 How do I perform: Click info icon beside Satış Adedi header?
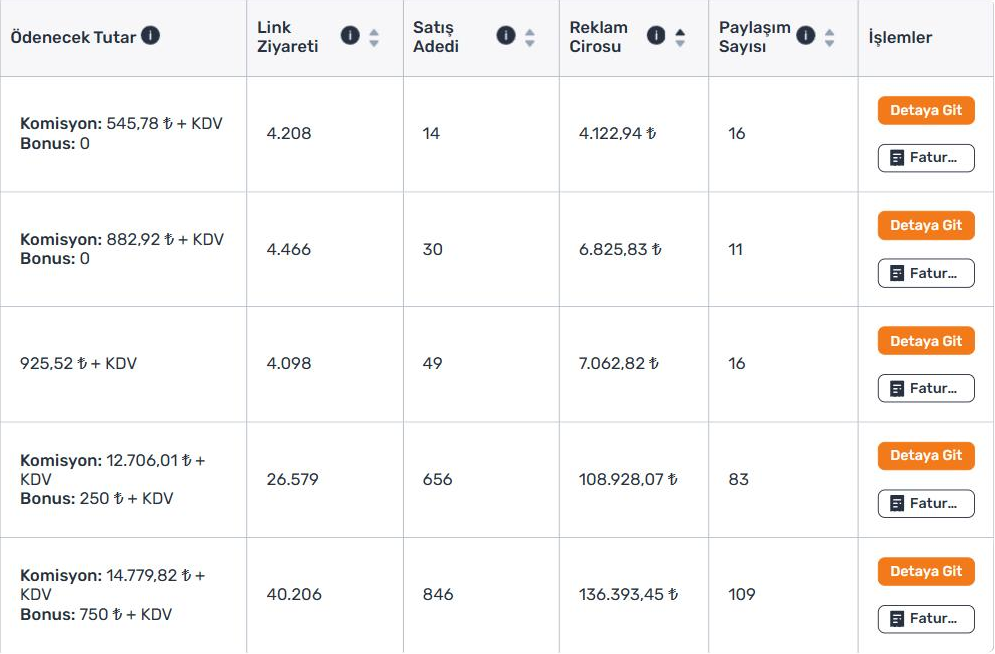coord(506,36)
